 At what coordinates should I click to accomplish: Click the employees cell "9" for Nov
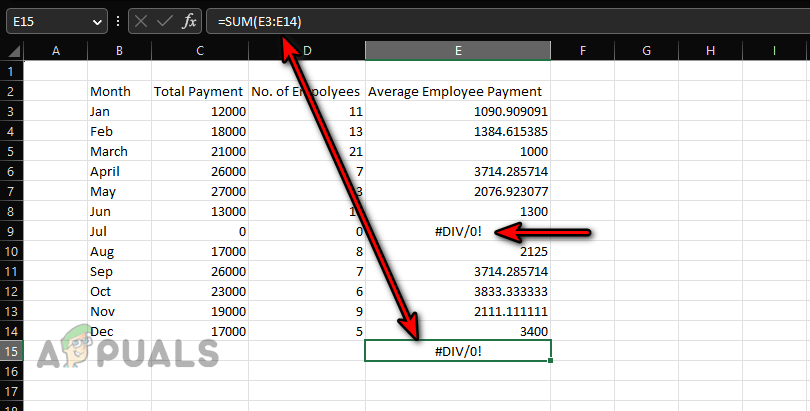[307, 311]
